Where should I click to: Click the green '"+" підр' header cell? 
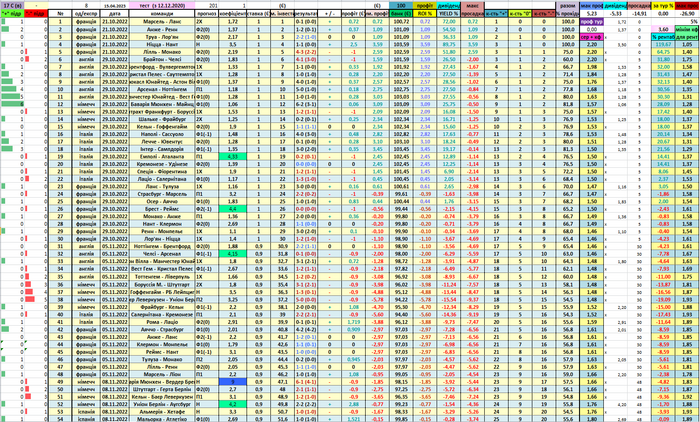point(12,14)
